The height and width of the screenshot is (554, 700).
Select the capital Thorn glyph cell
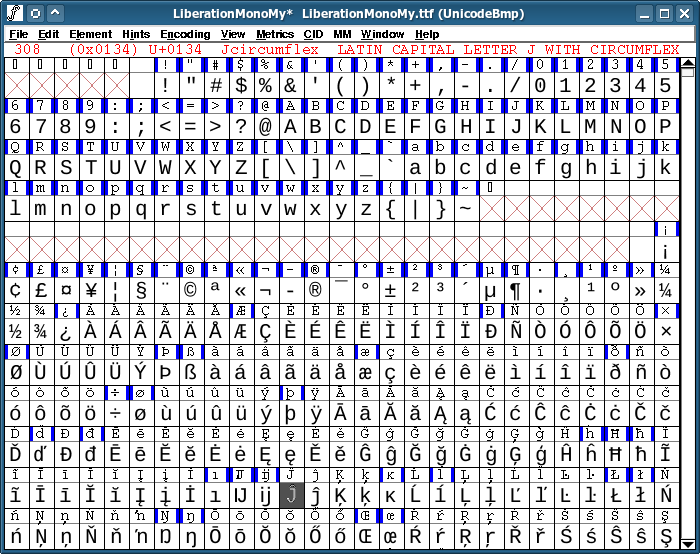pos(166,373)
